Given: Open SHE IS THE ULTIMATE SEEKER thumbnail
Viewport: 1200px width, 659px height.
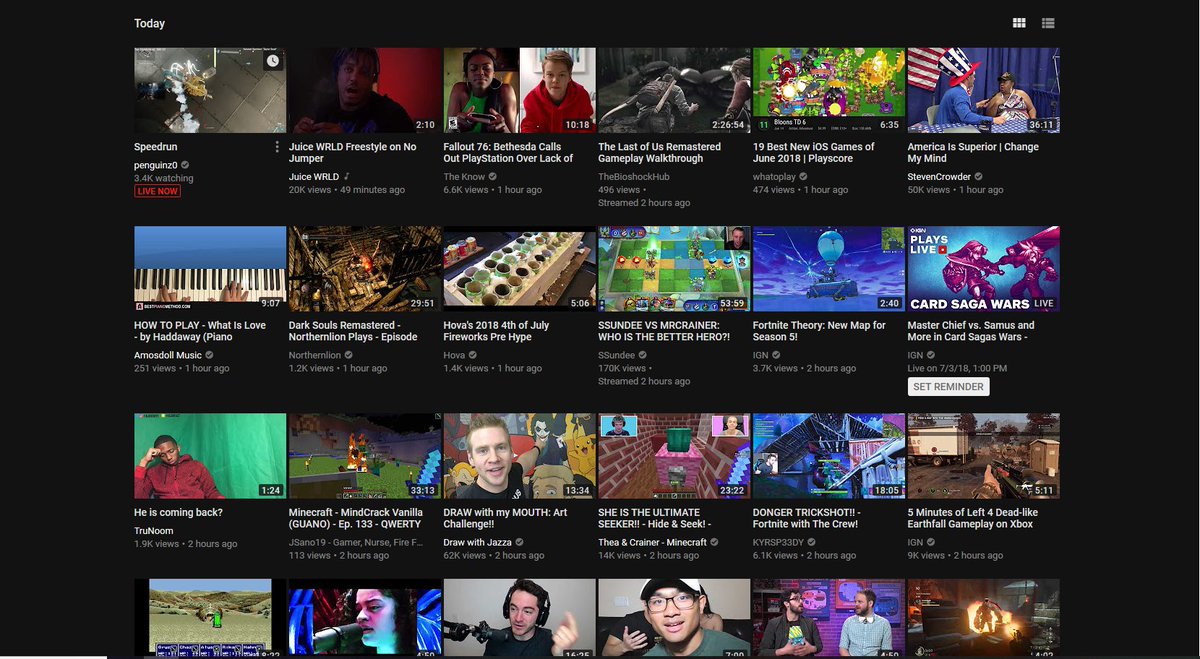Looking at the screenshot, I should click(x=674, y=456).
